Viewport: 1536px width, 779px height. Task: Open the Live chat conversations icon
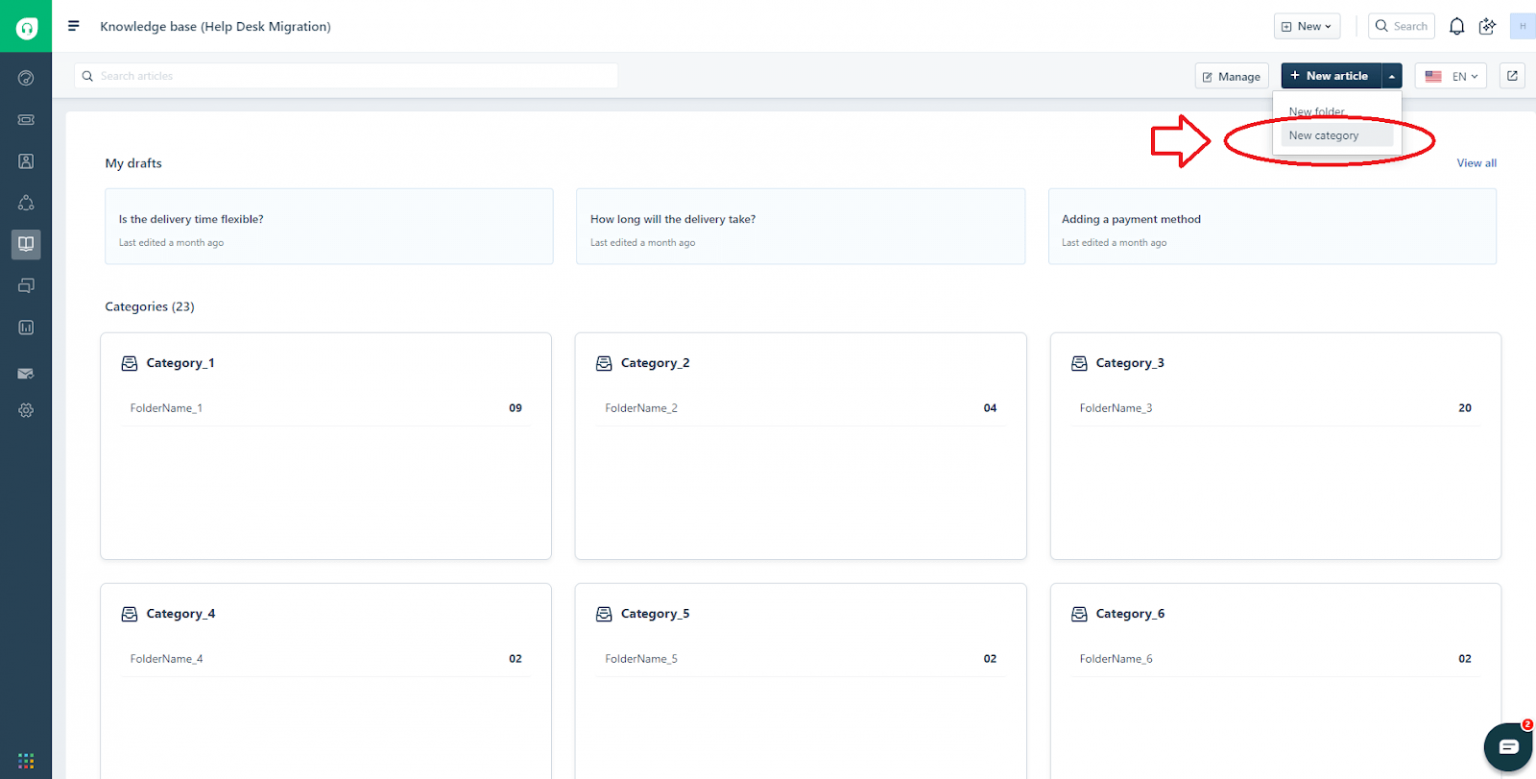[25, 286]
